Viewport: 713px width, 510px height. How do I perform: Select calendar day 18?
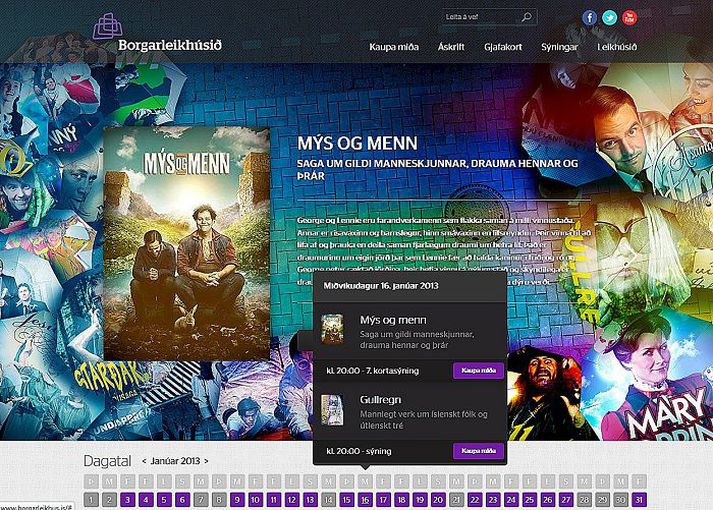pyautogui.click(x=402, y=500)
